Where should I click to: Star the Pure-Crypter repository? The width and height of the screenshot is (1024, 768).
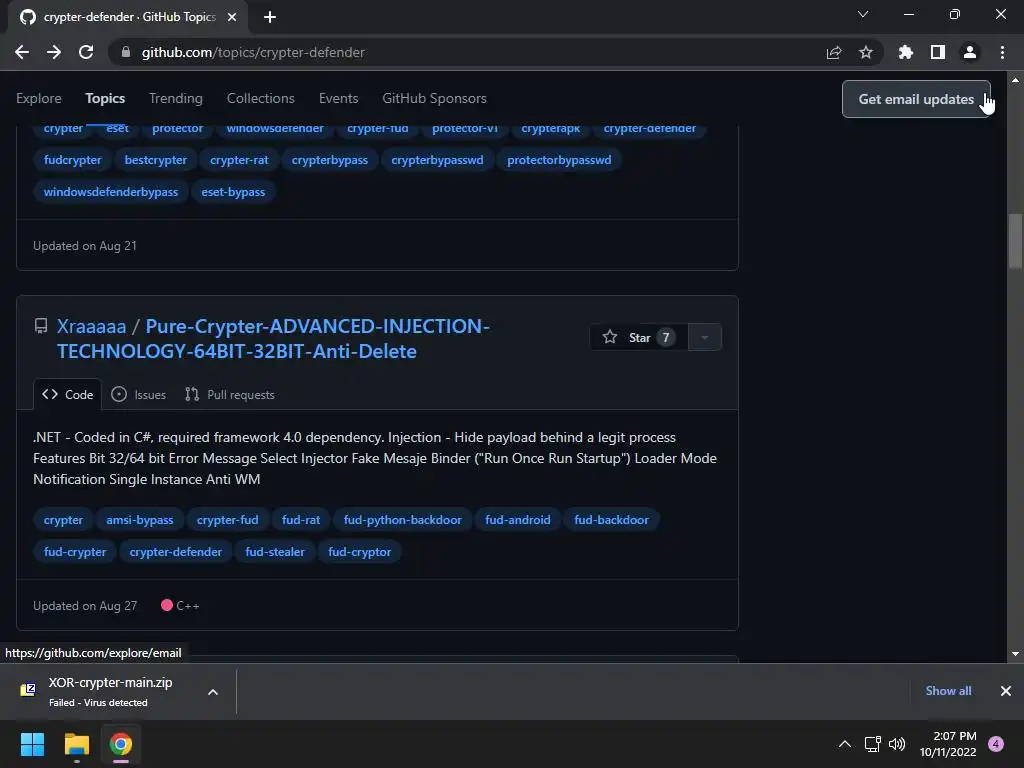coord(639,338)
